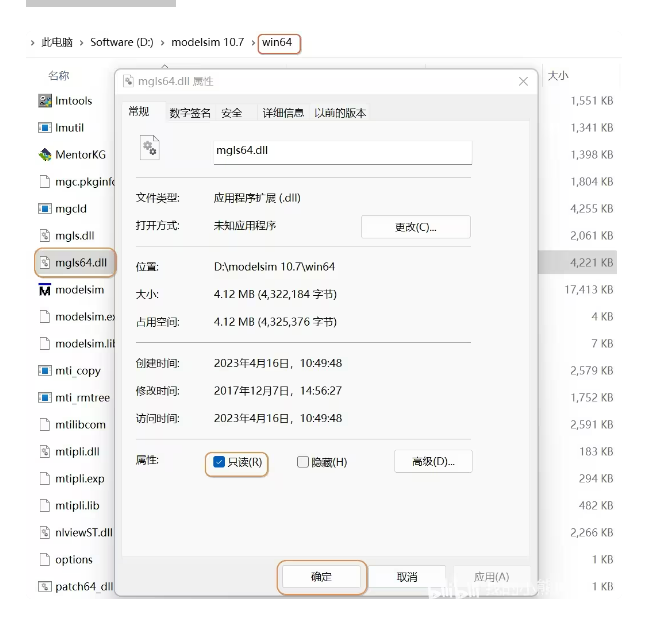Click the title bar icon of properties dialog
Image resolution: width=656 pixels, height=620 pixels.
[128, 81]
